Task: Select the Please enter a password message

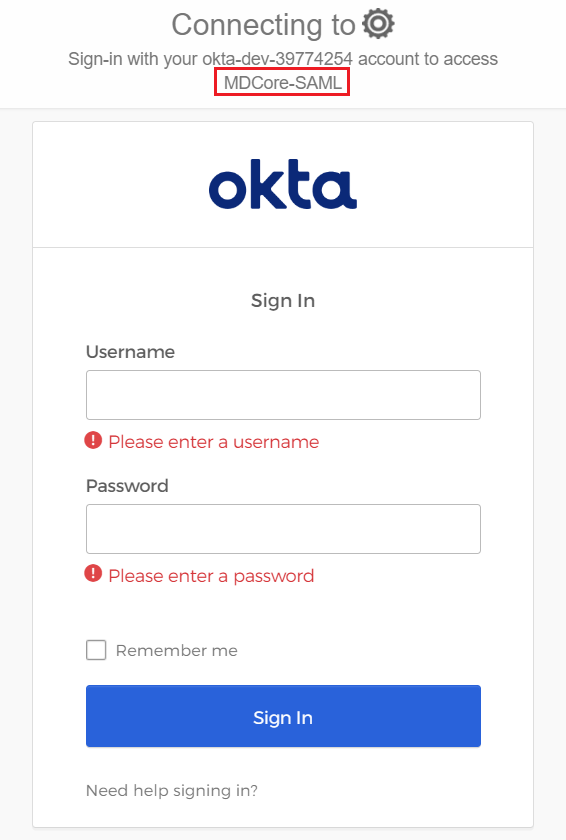Action: coord(212,576)
